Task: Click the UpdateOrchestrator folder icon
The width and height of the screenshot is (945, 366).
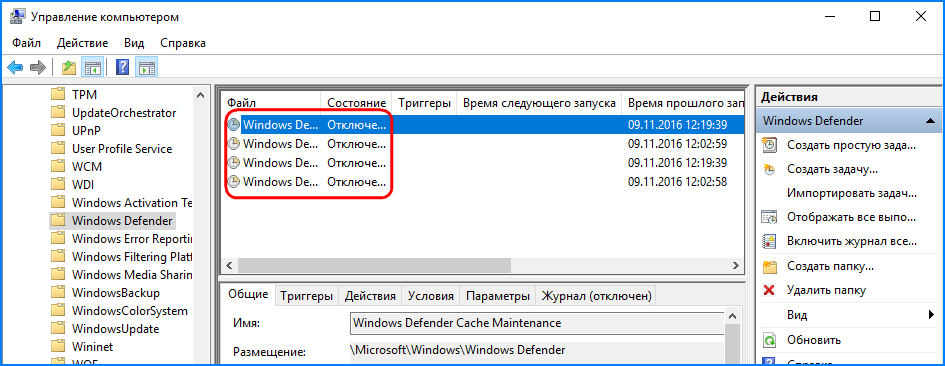Action: [58, 113]
